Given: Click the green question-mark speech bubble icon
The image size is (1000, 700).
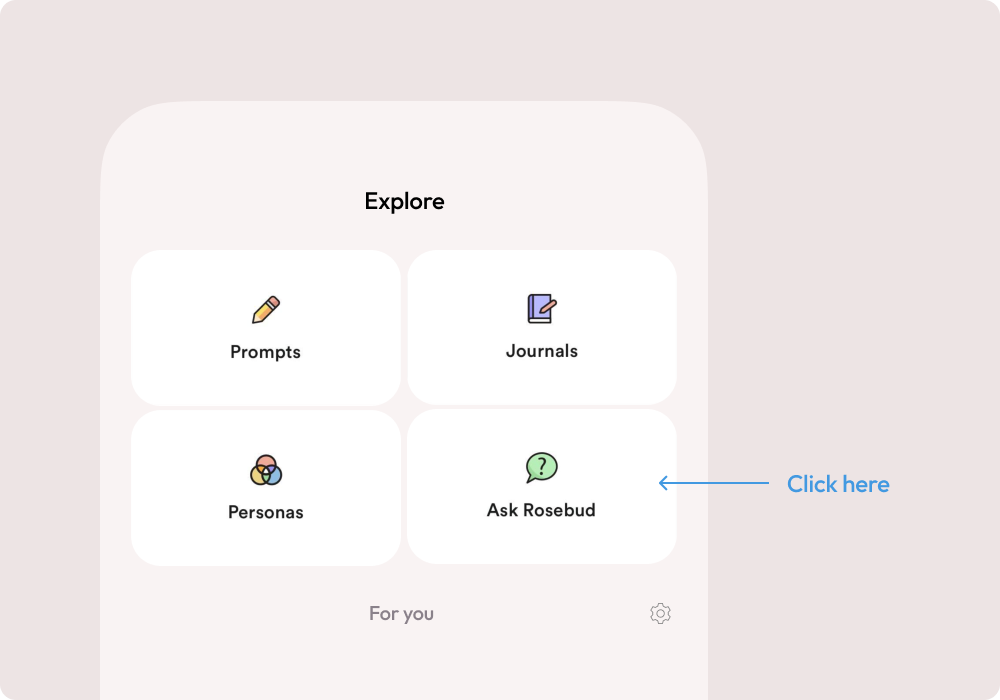Looking at the screenshot, I should (541, 467).
